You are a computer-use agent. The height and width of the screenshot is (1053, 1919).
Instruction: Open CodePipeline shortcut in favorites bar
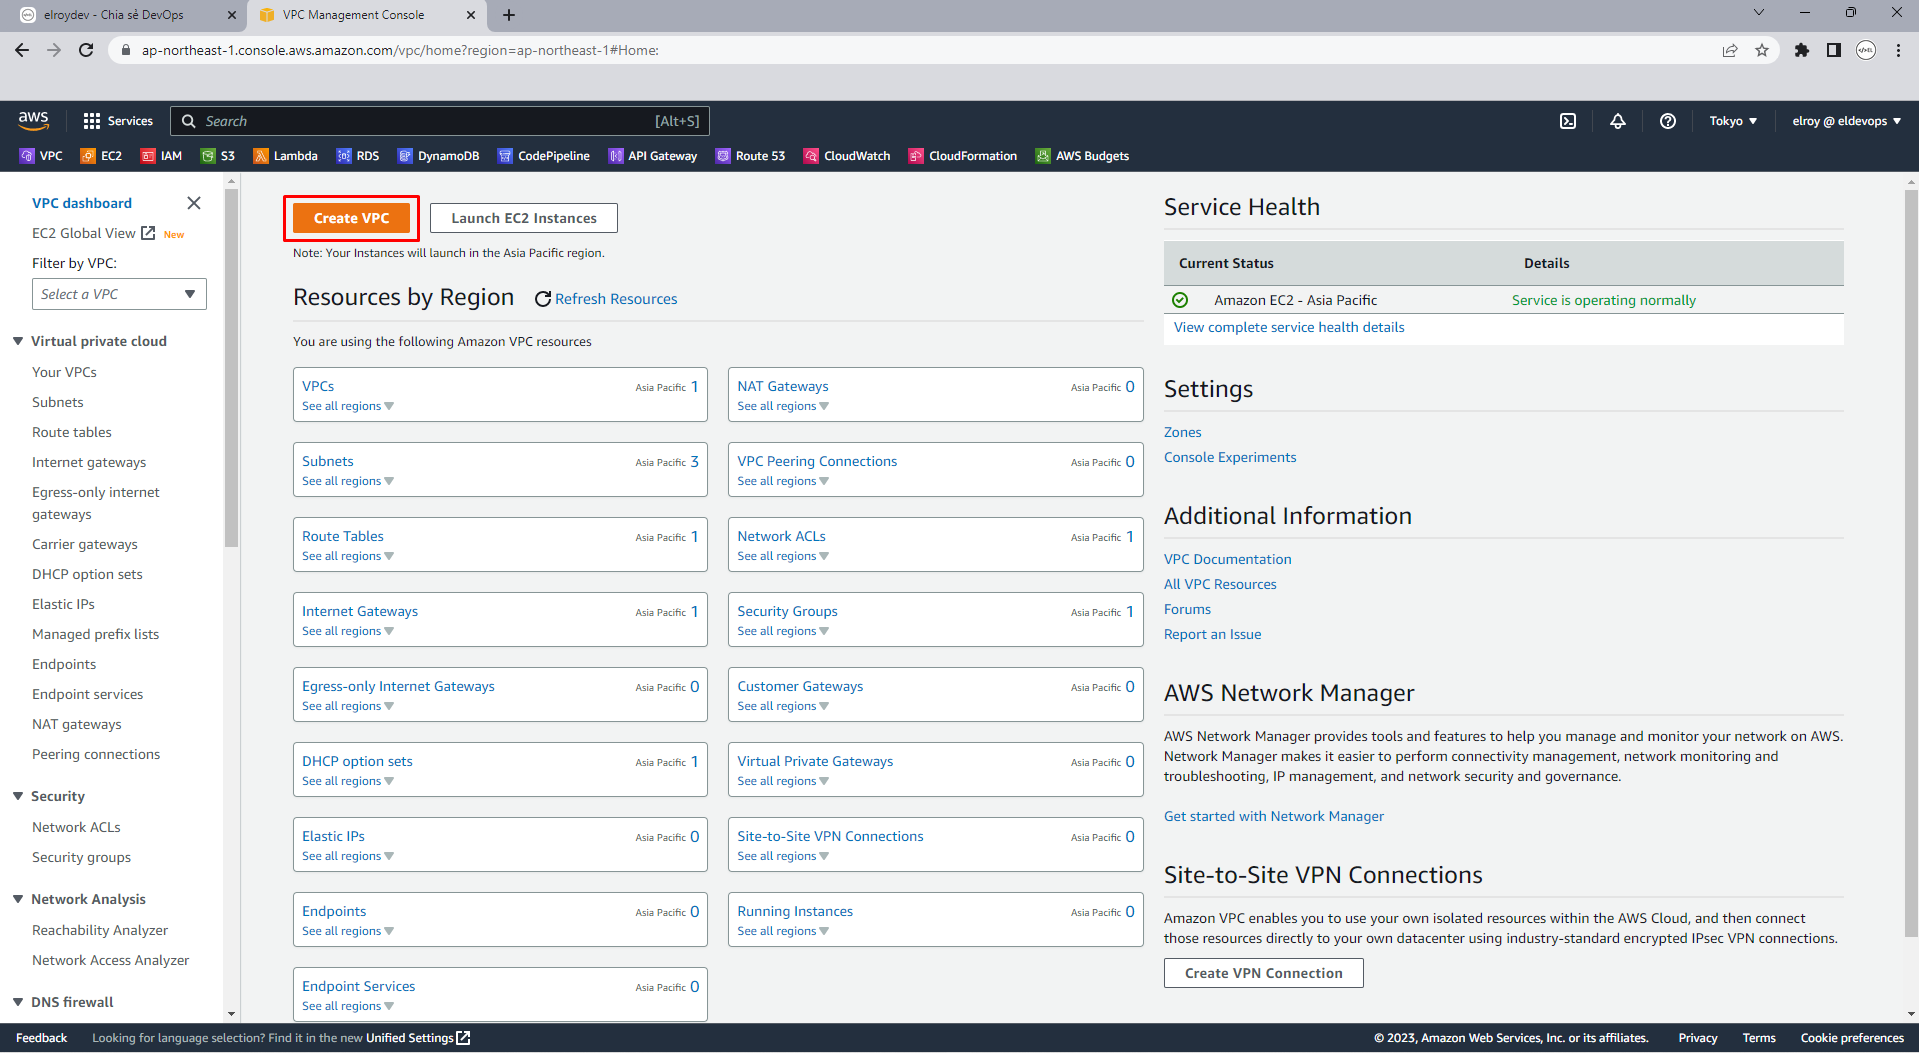point(544,156)
